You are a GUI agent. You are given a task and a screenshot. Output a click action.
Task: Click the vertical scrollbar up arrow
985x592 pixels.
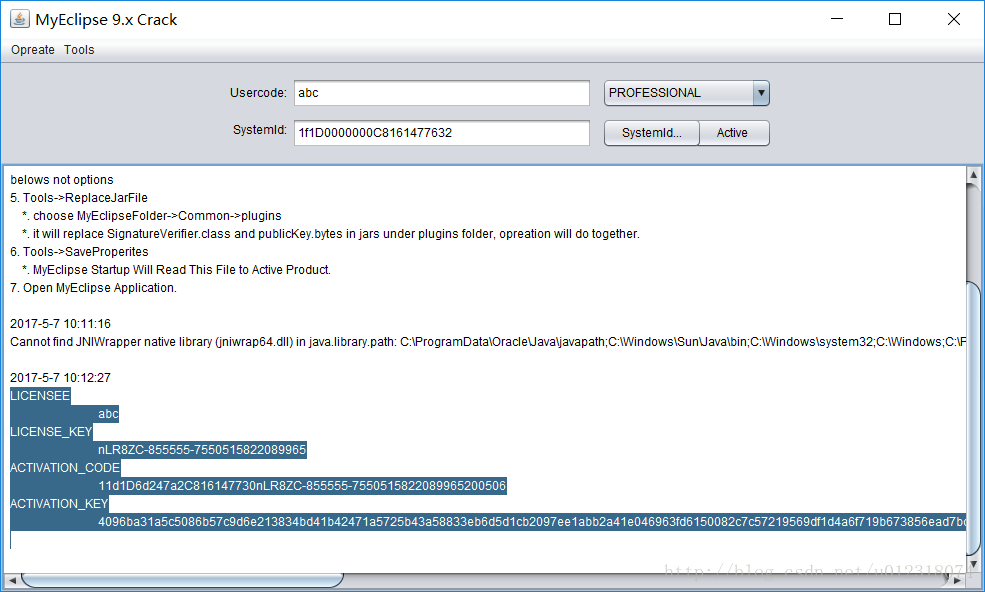click(x=973, y=175)
